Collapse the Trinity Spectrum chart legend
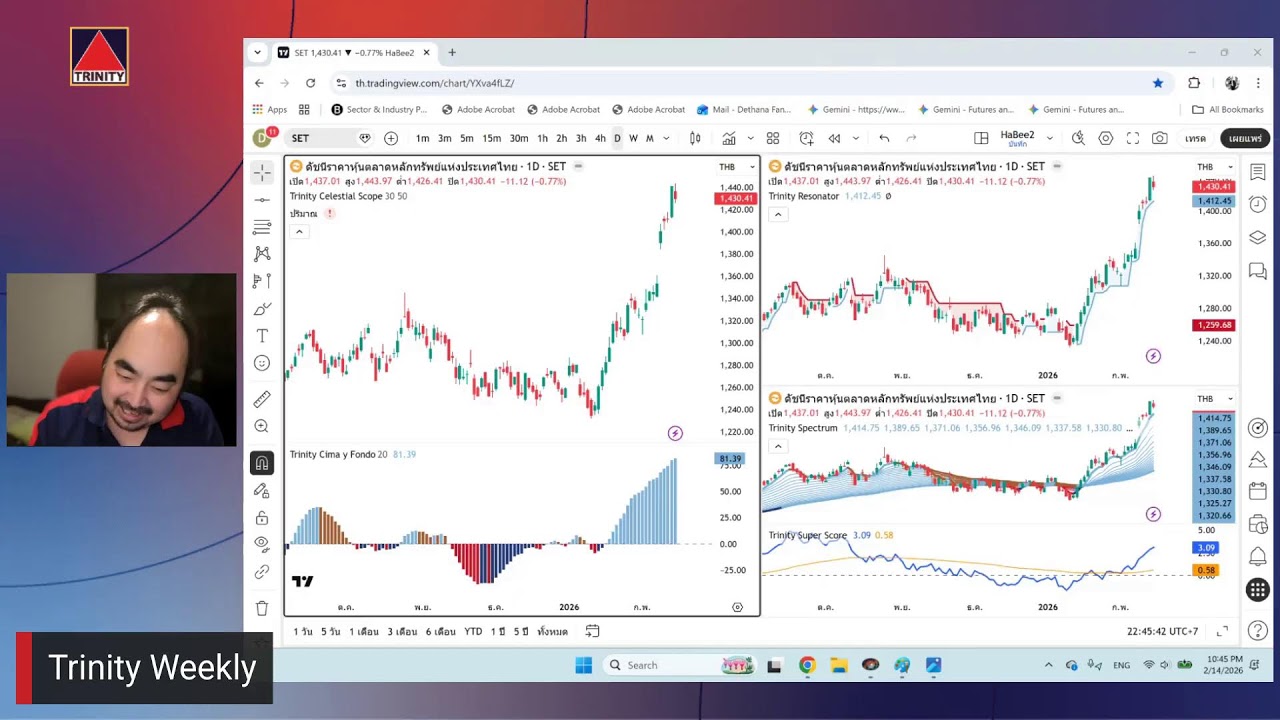 (777, 446)
